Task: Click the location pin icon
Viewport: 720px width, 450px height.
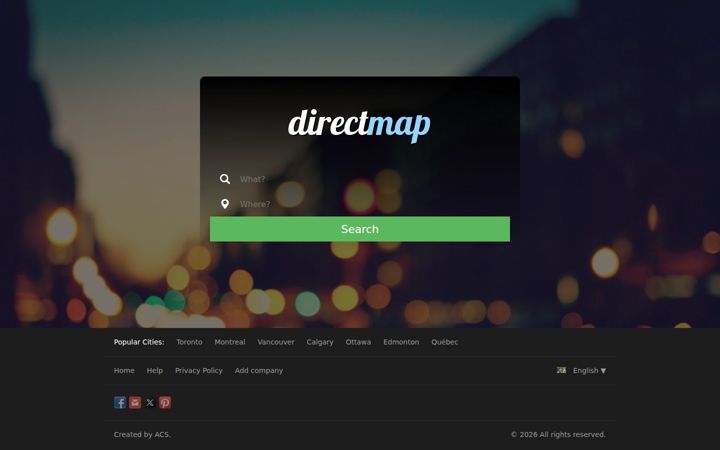Action: 225,204
